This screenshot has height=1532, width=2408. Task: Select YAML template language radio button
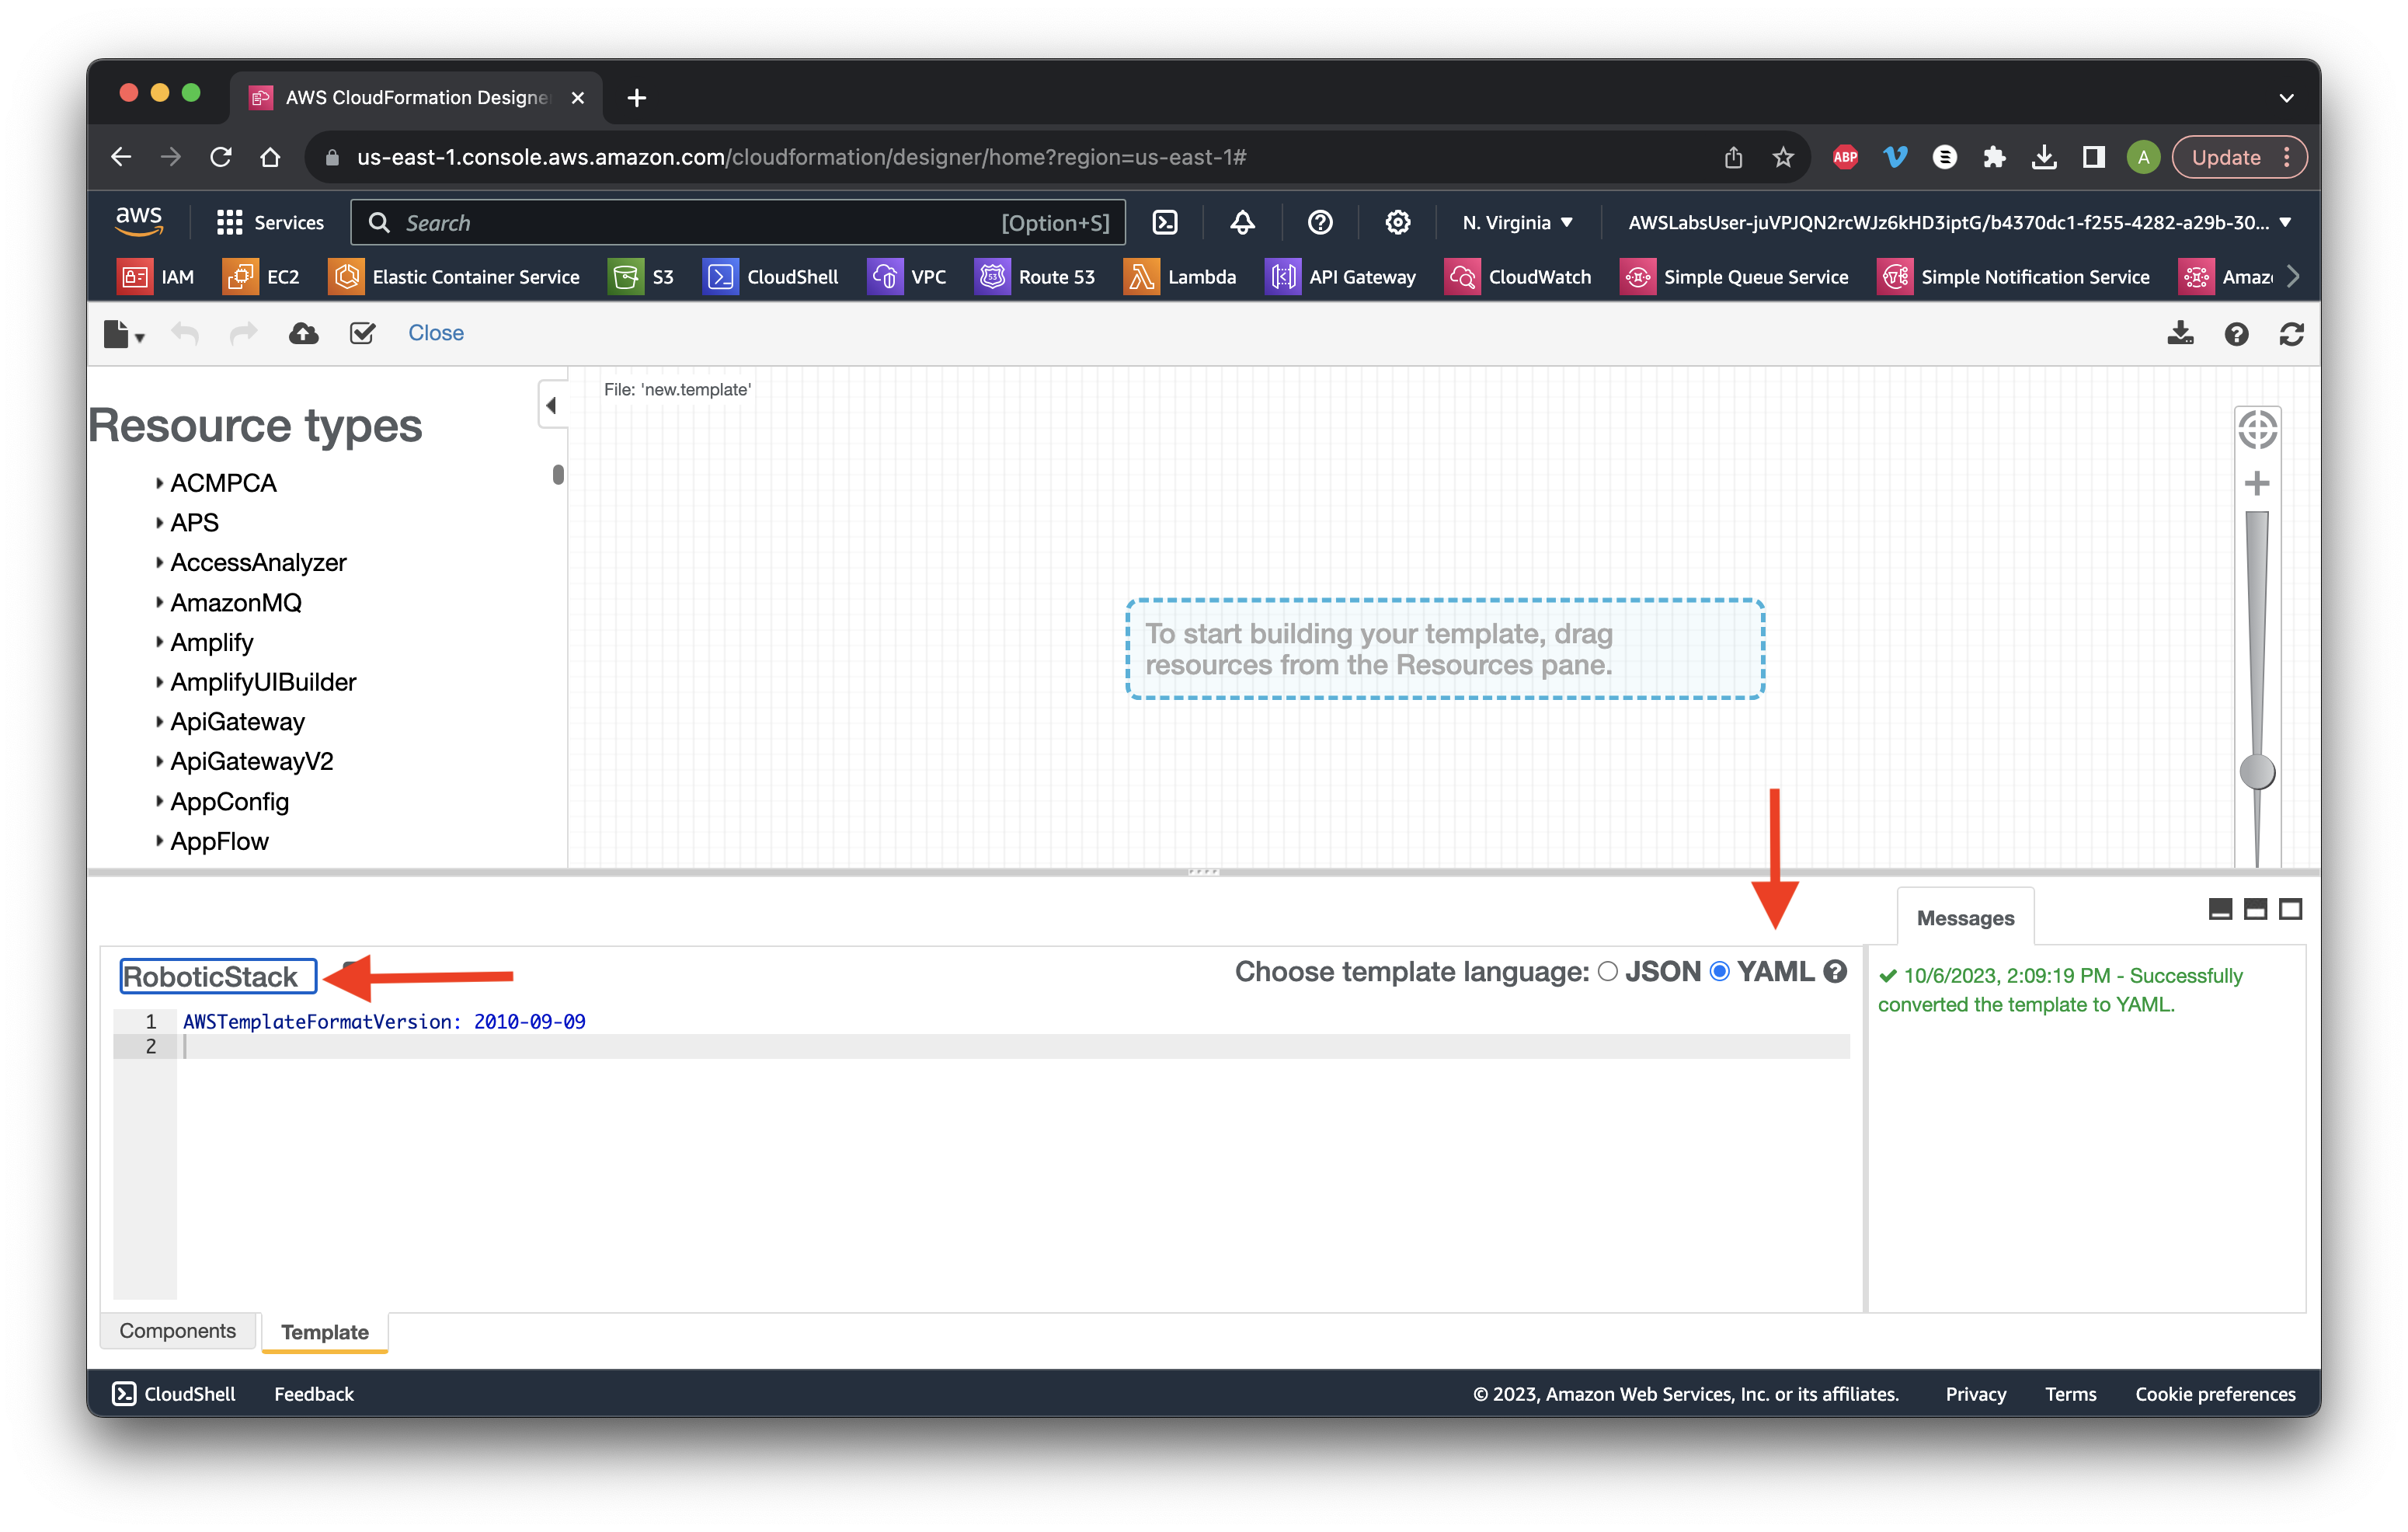tap(1720, 972)
